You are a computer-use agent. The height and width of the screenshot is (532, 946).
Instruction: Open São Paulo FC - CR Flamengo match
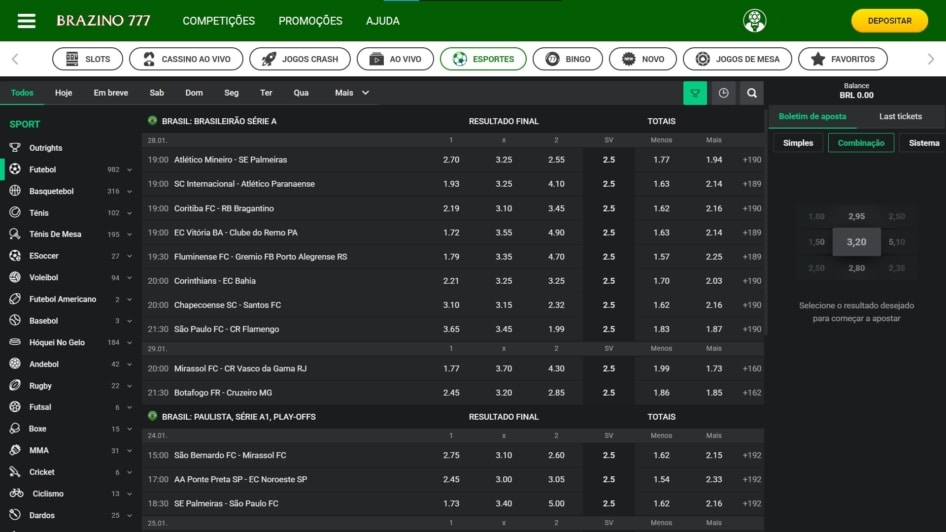click(227, 329)
